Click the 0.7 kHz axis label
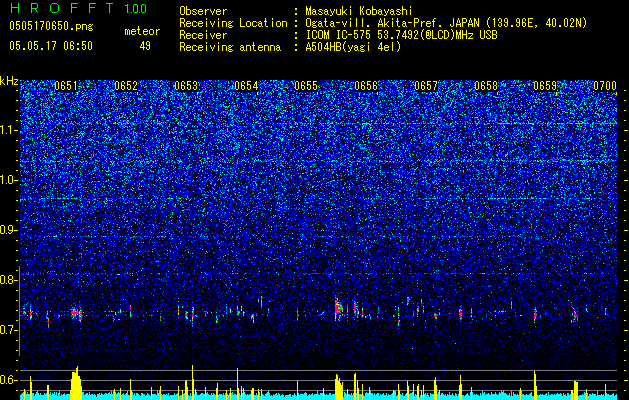Viewport: 629px width, 400px height. click(9, 330)
